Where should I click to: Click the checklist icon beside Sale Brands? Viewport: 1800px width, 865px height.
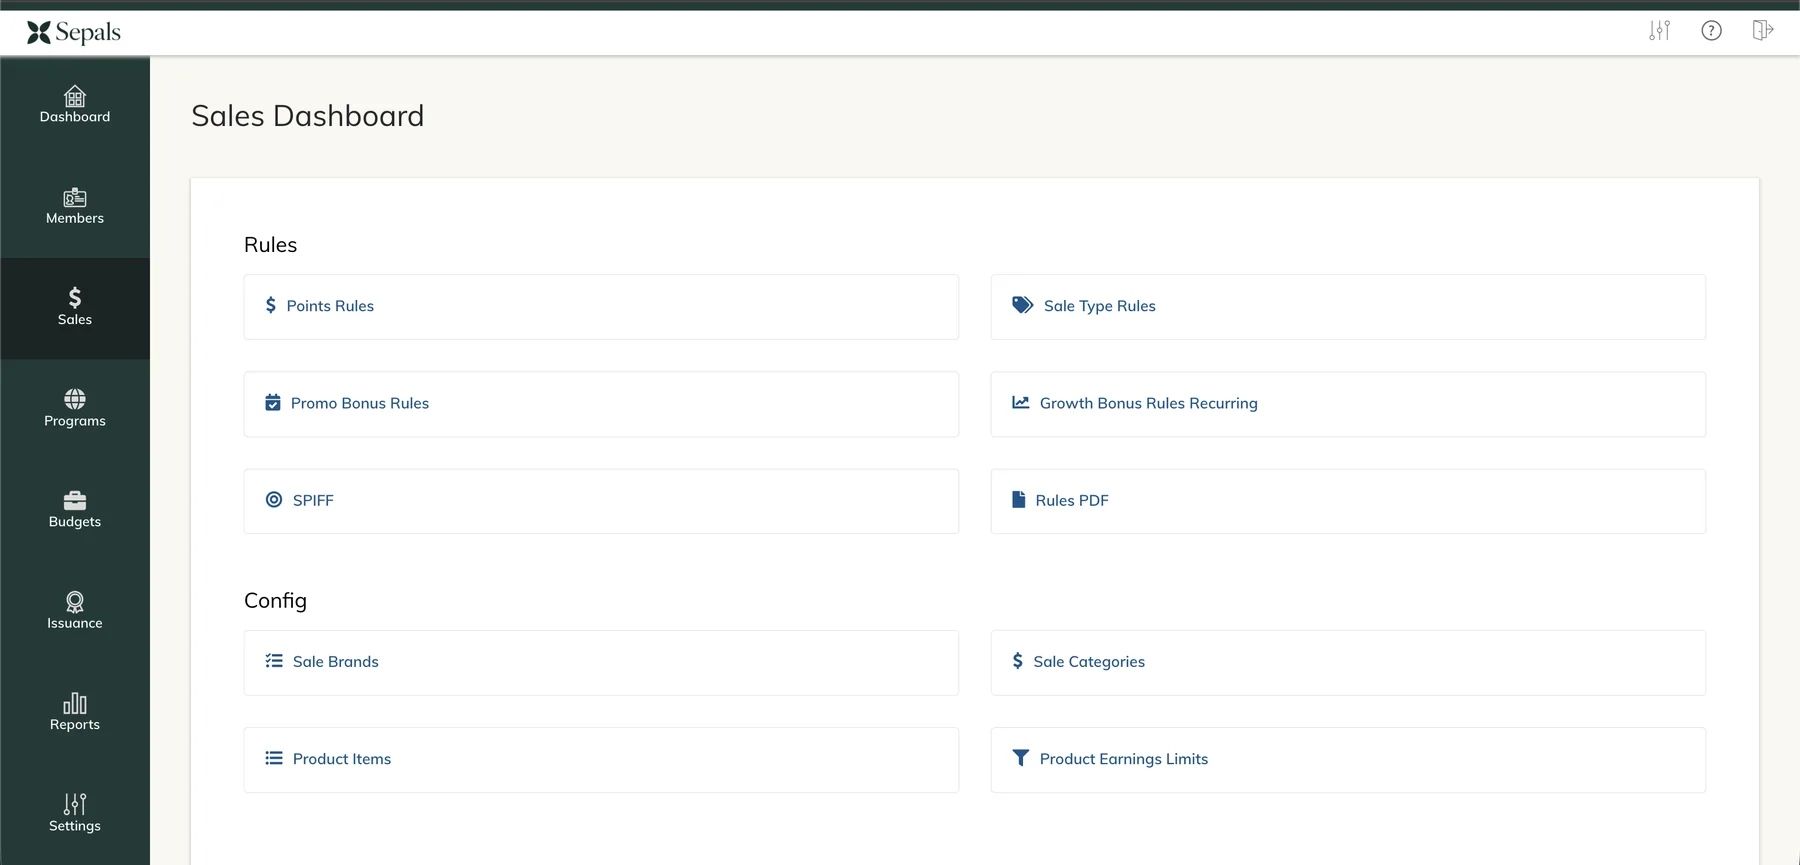click(x=273, y=661)
